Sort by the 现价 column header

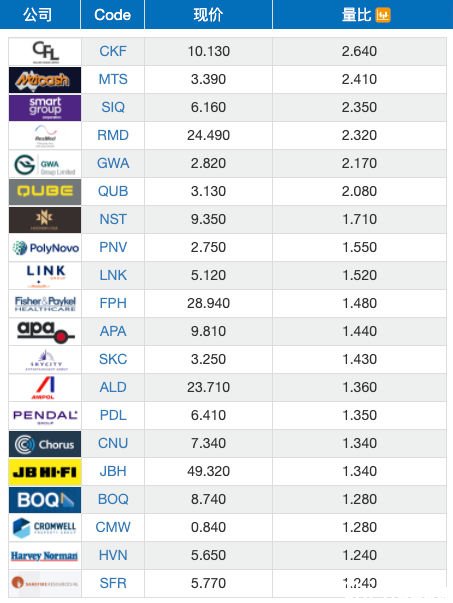[208, 15]
